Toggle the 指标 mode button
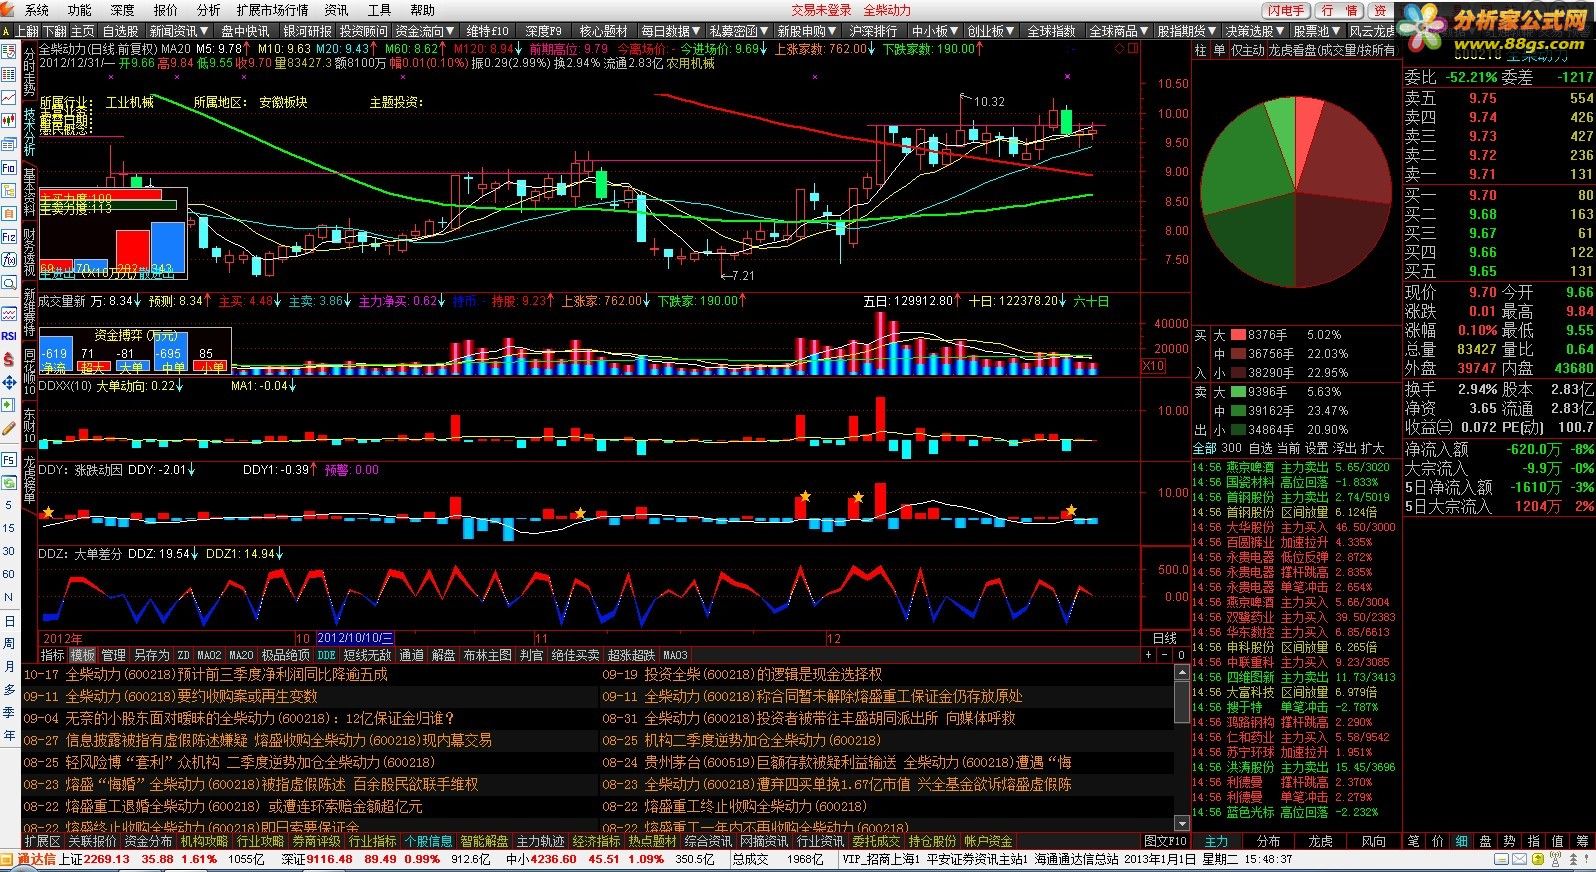This screenshot has width=1596, height=872. tap(52, 655)
